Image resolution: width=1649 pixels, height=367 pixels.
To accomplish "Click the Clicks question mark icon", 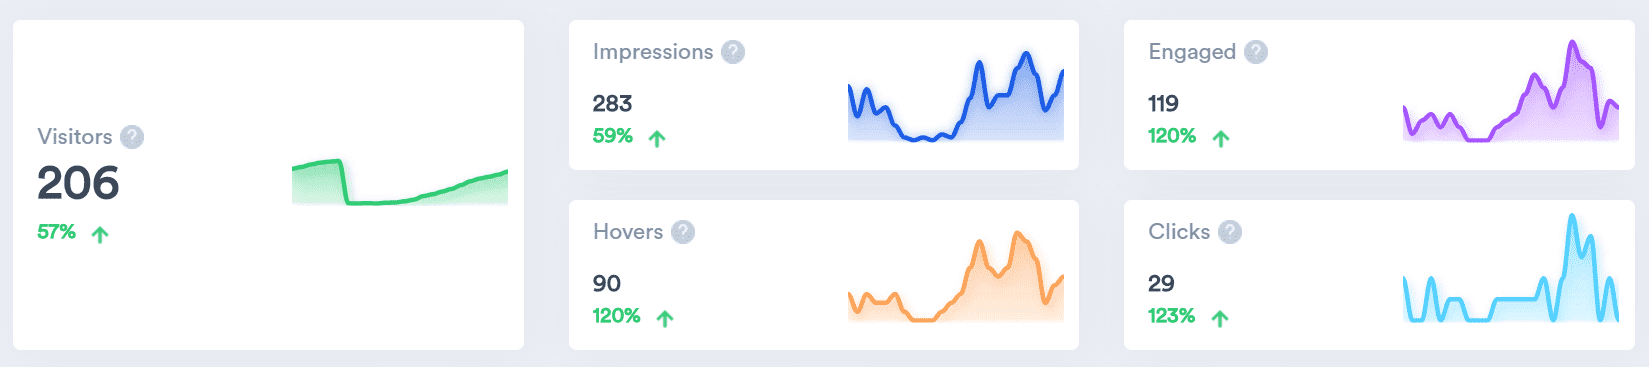I will (x=1230, y=232).
